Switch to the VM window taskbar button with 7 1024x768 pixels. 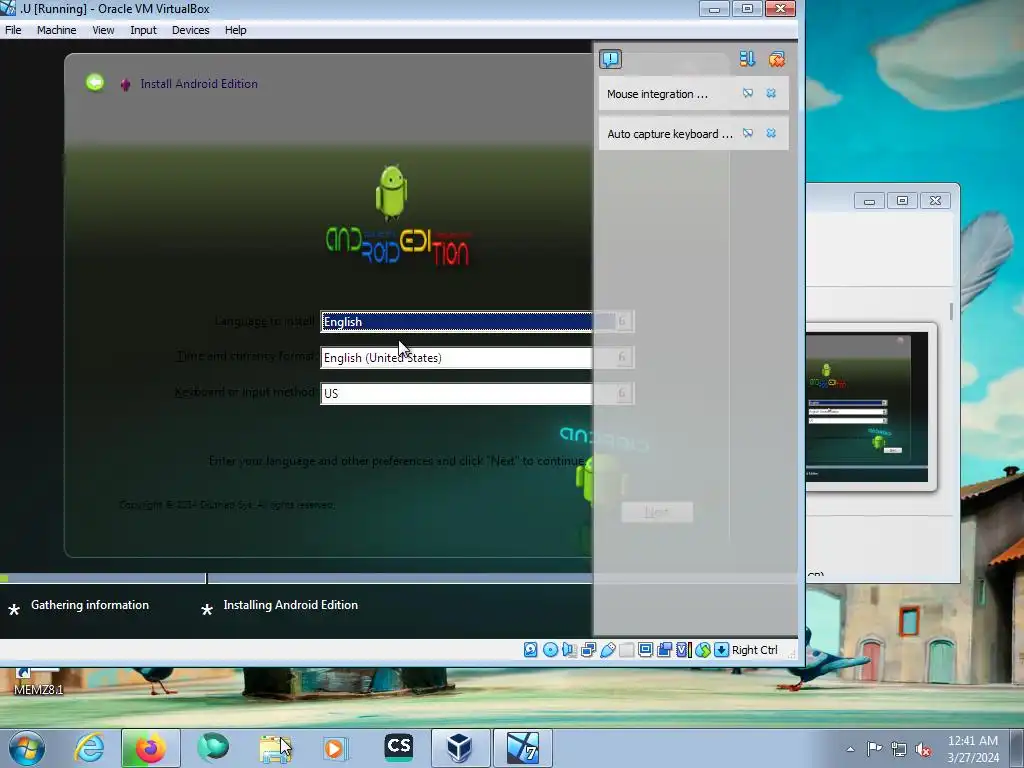[522, 748]
